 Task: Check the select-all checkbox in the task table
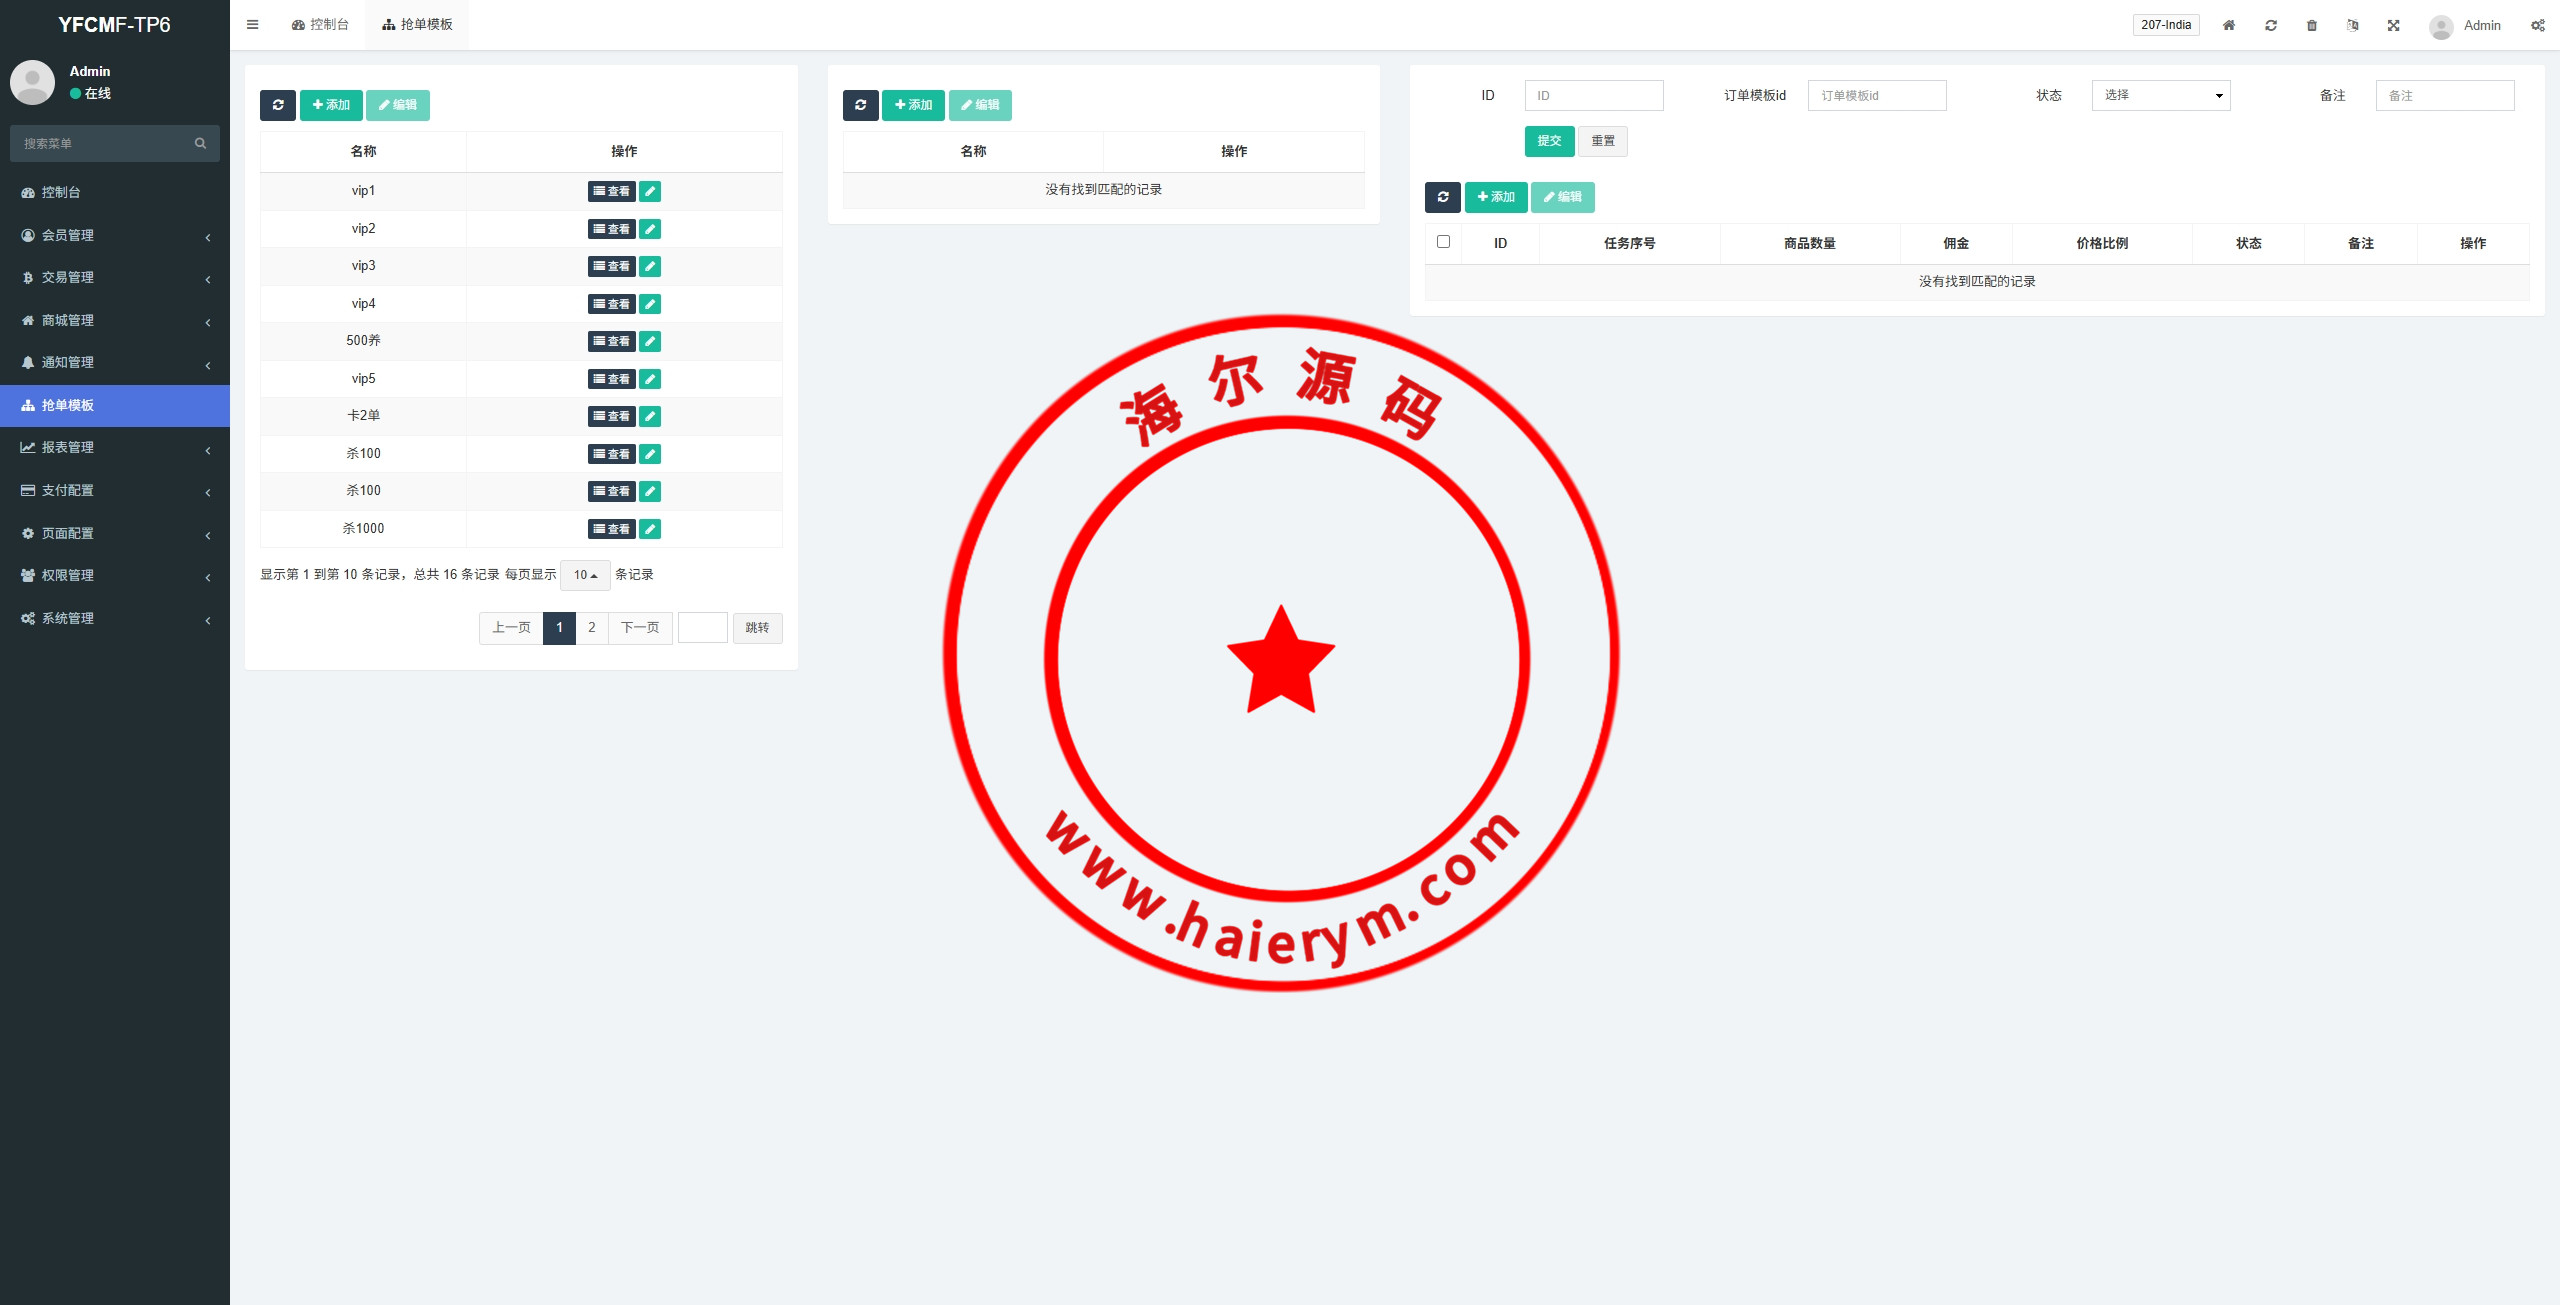pos(1443,242)
